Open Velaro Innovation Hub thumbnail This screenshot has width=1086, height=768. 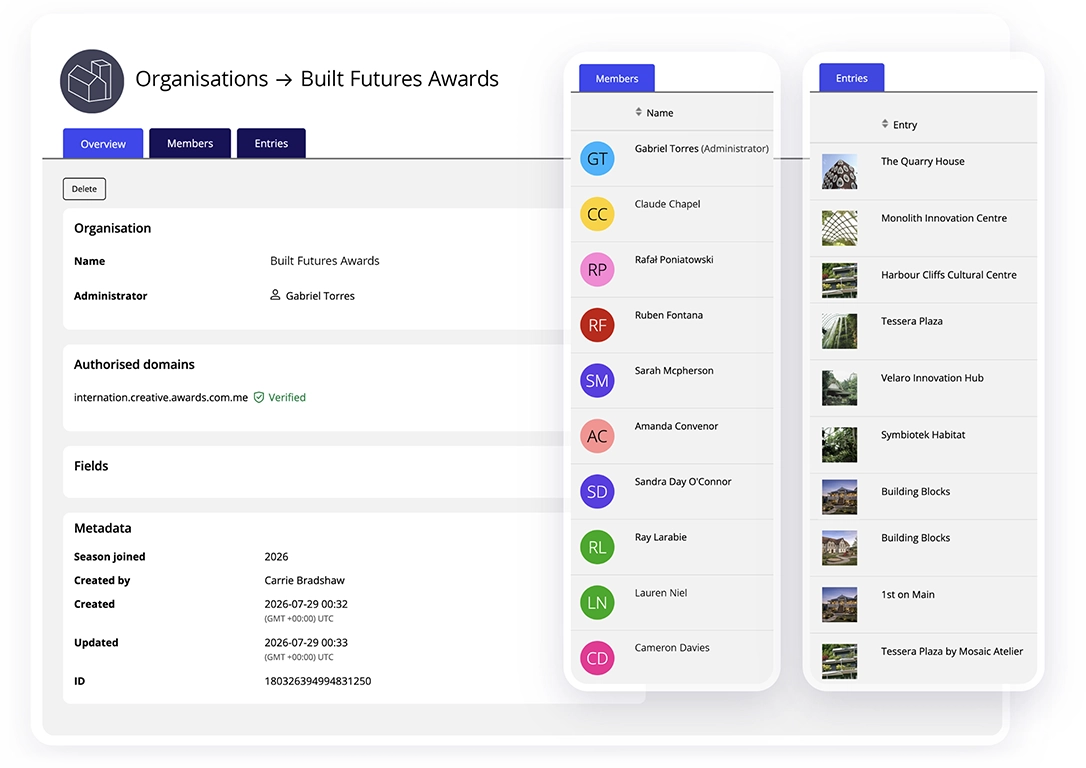point(839,388)
